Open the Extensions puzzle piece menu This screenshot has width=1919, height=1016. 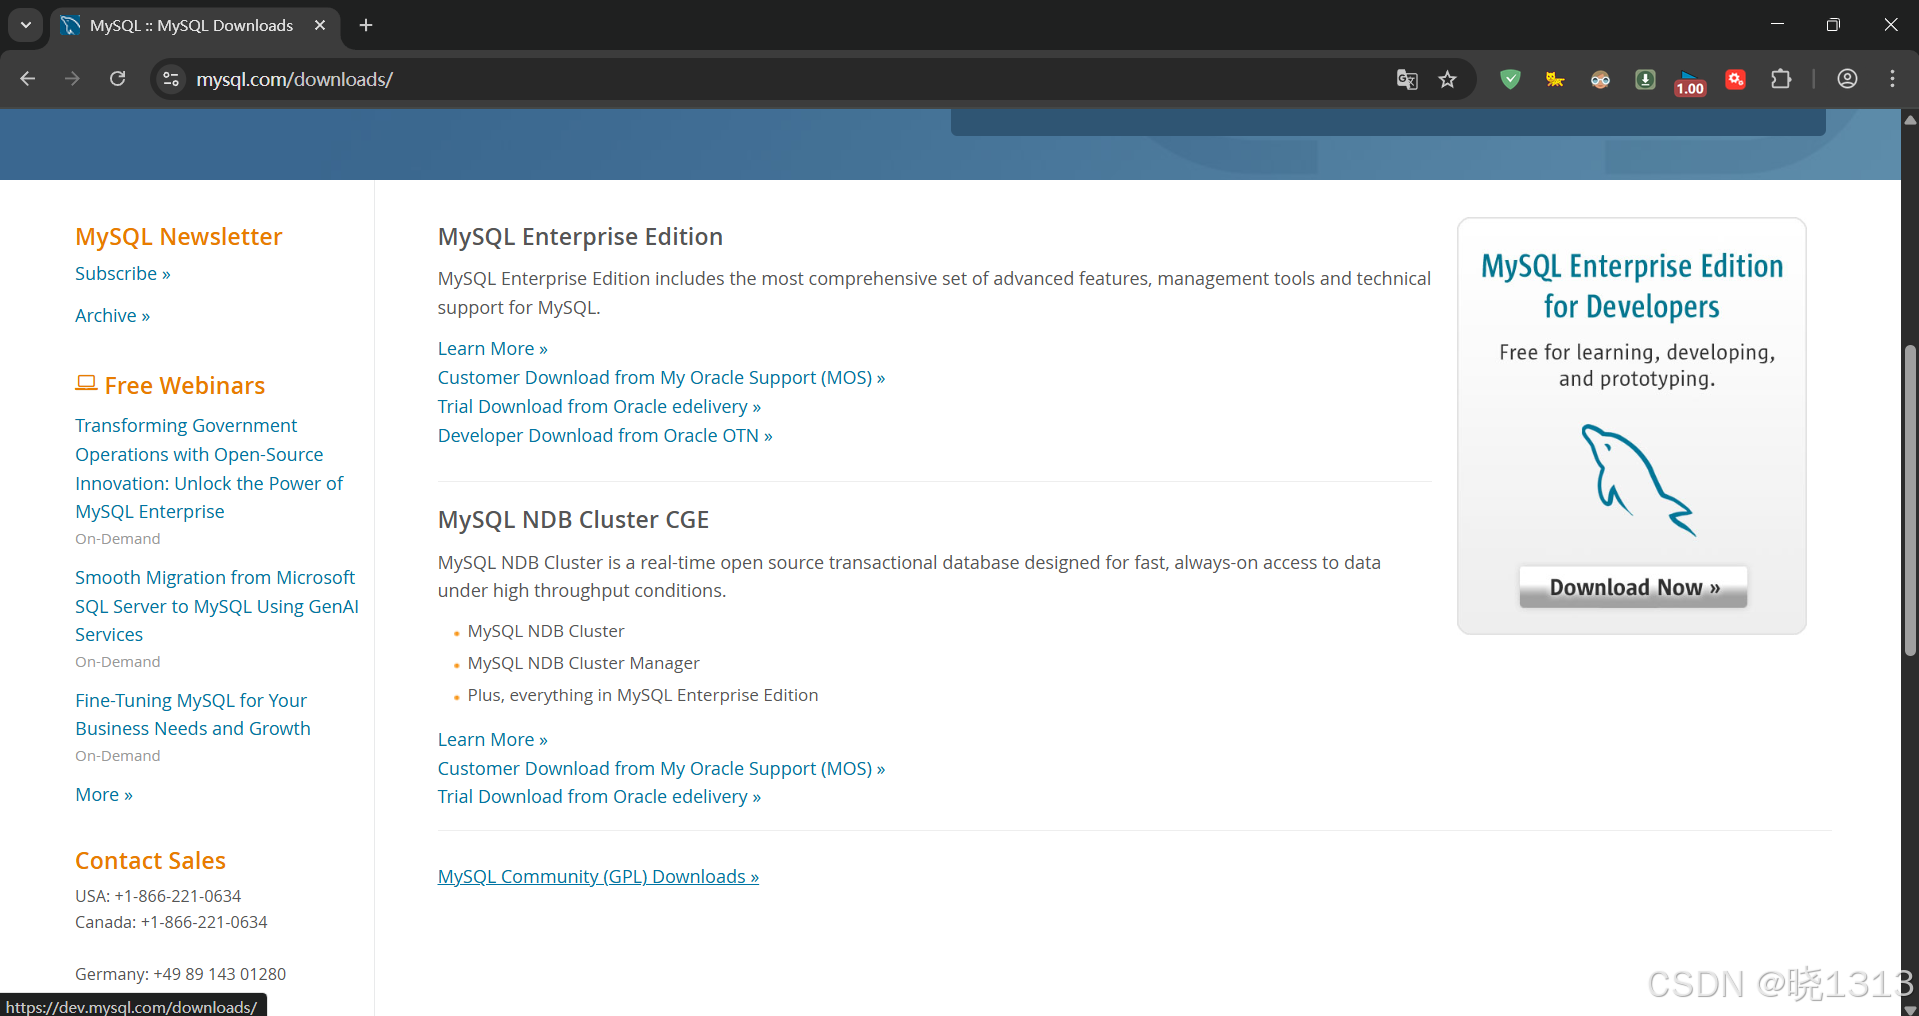[1781, 79]
